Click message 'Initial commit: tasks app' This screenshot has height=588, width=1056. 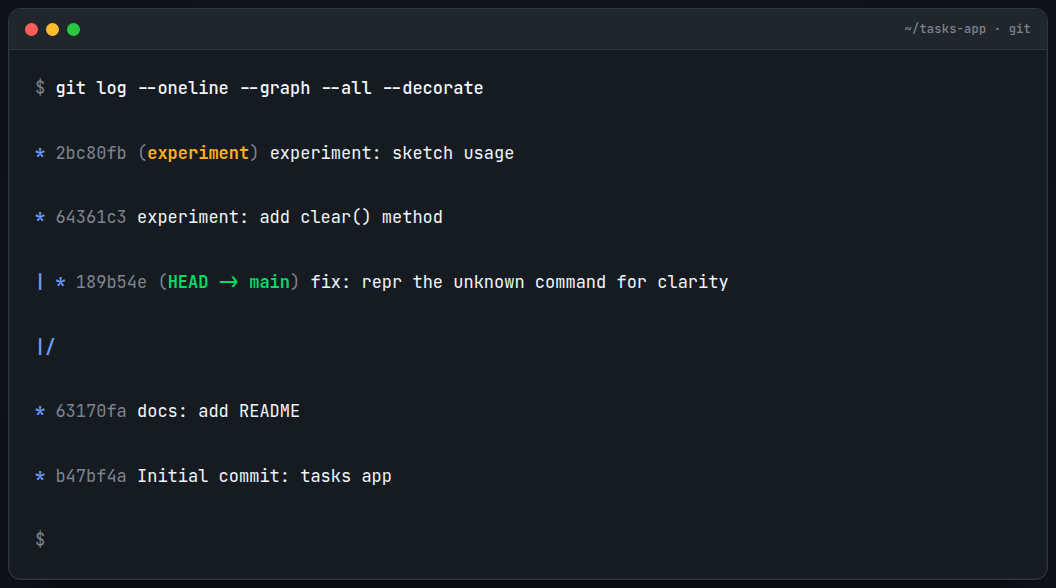click(264, 476)
